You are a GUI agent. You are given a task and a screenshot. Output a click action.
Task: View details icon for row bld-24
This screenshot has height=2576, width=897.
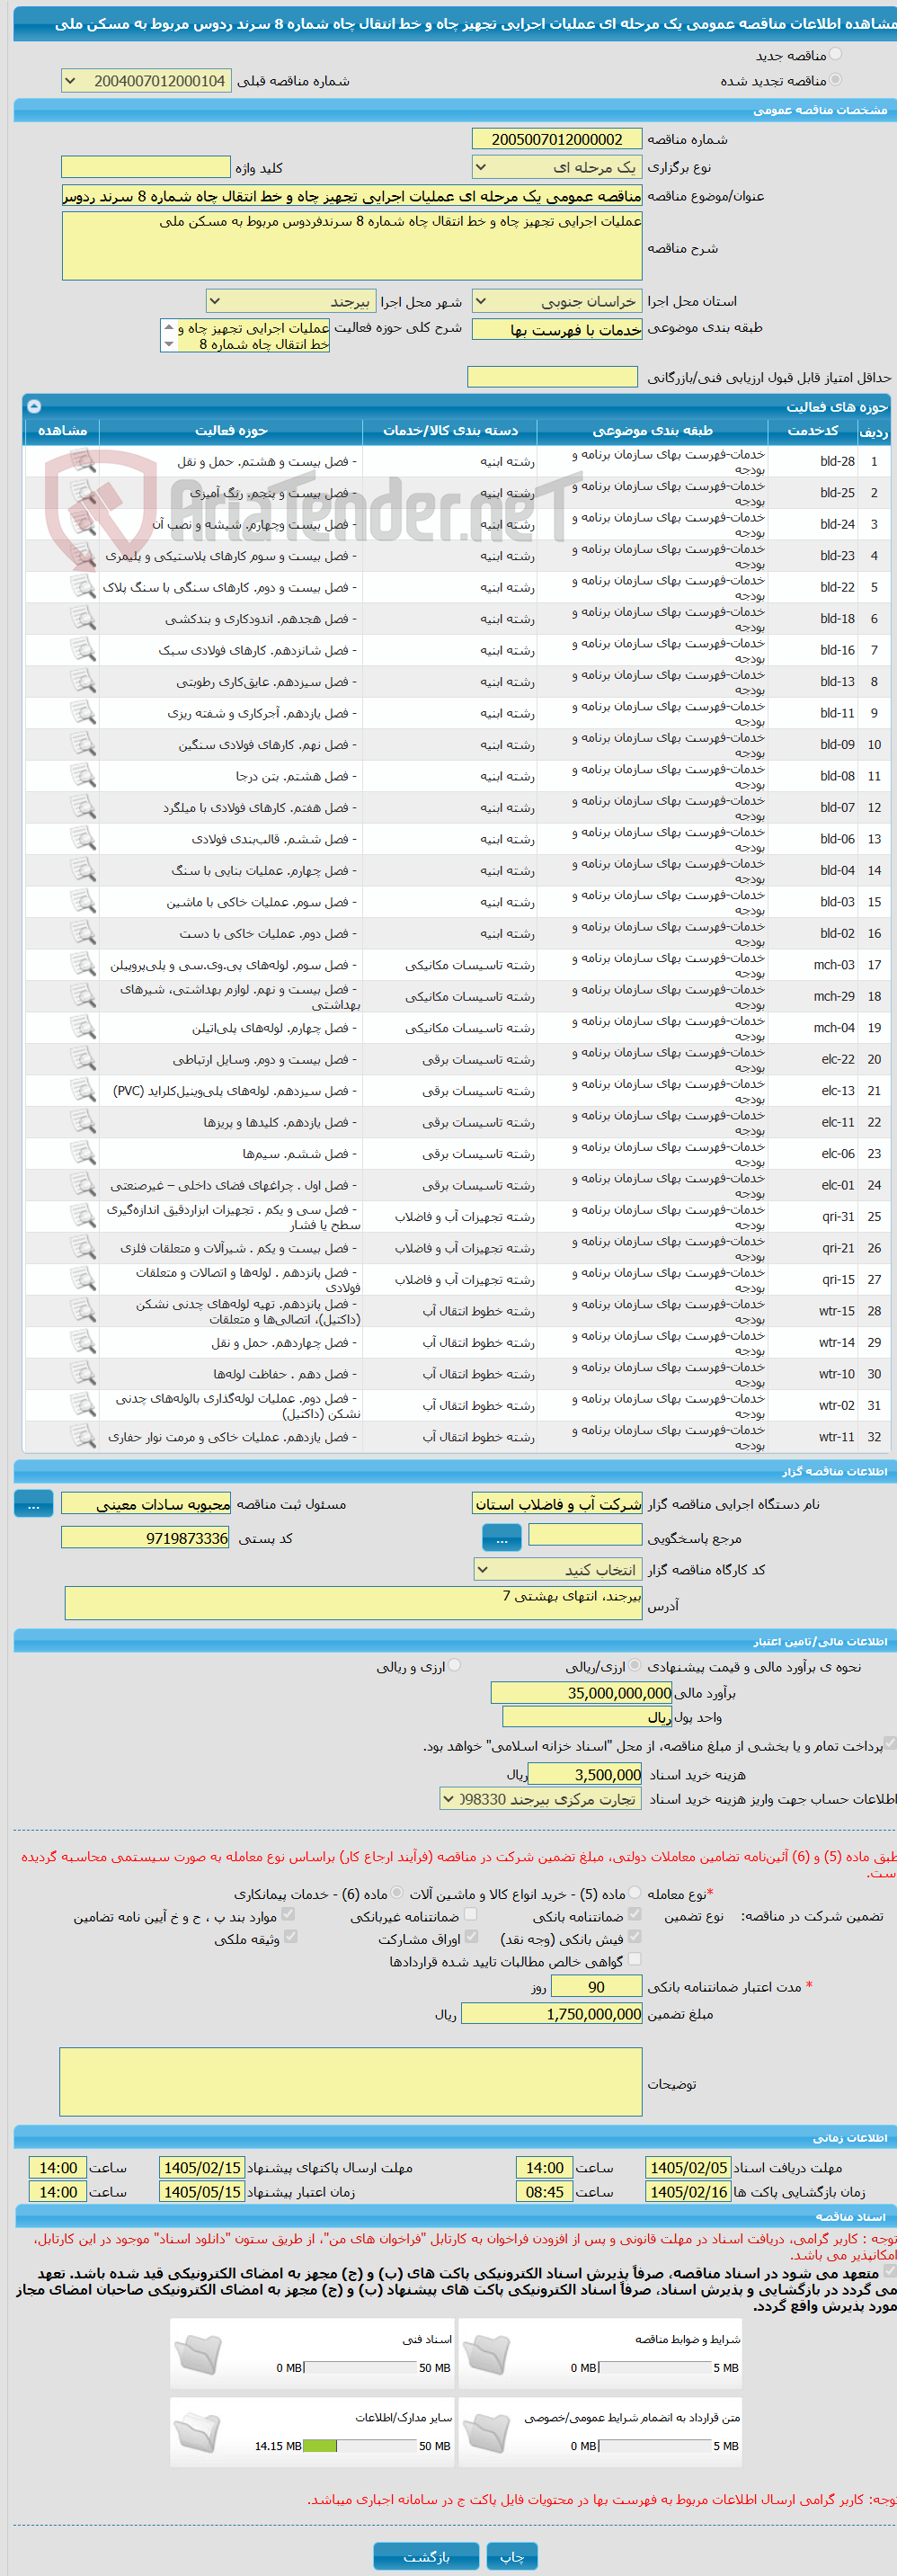(x=83, y=524)
